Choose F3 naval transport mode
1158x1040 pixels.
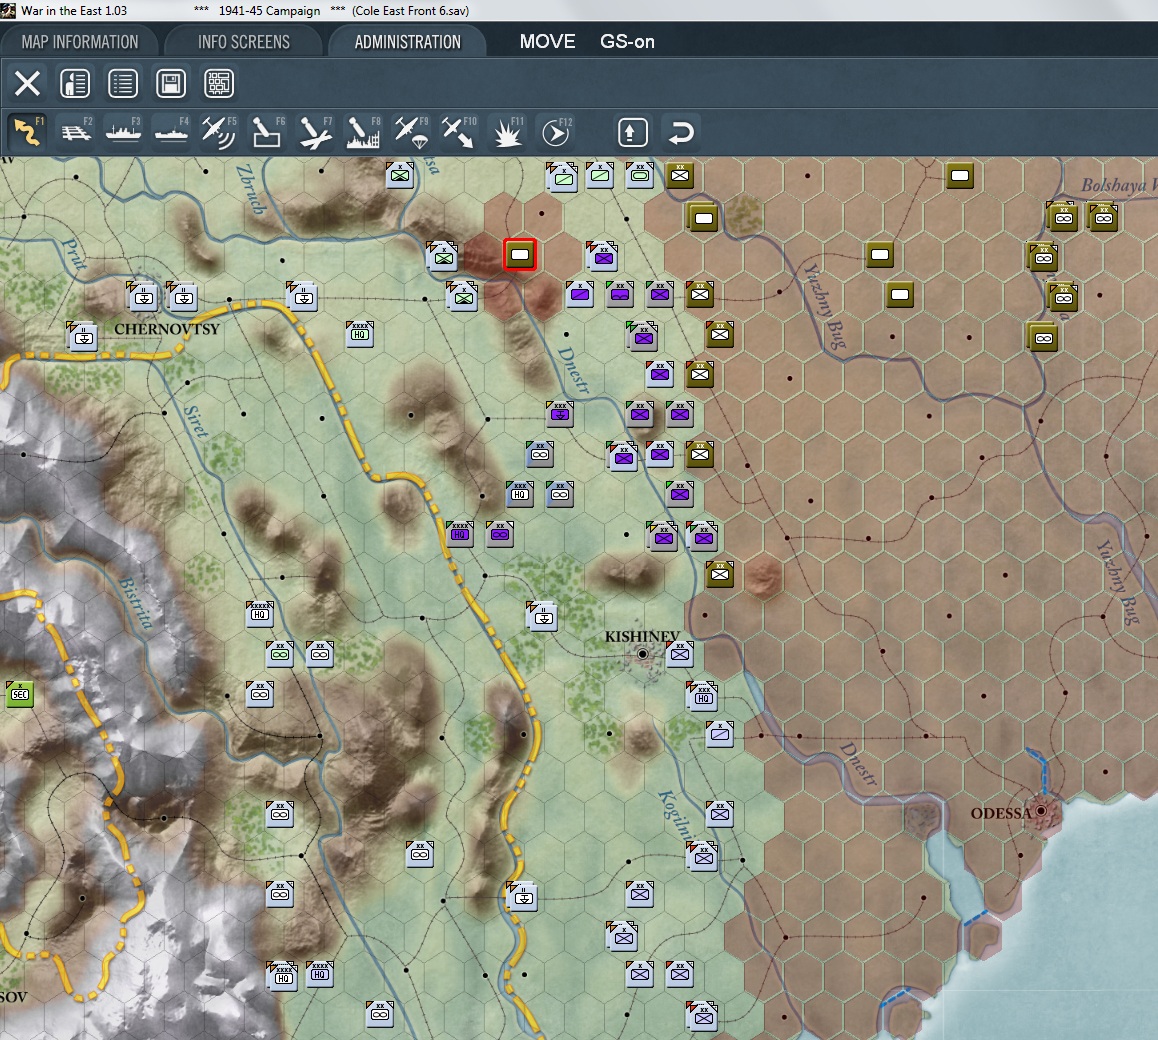(x=123, y=133)
